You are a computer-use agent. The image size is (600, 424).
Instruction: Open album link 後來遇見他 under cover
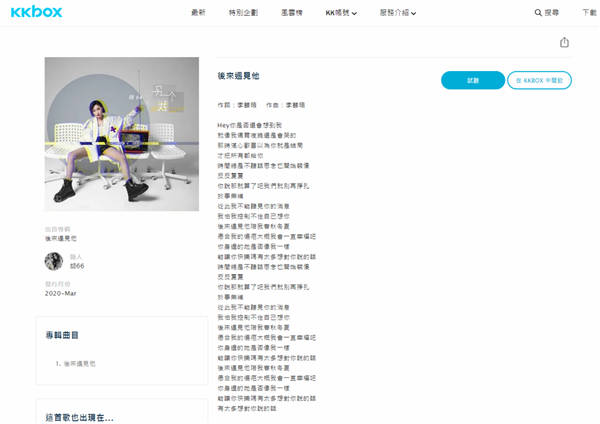(61, 238)
